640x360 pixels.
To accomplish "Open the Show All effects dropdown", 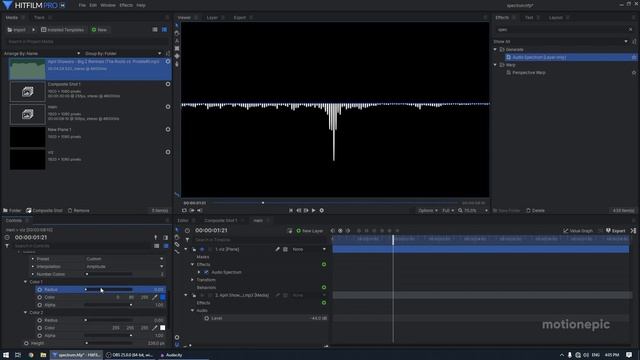I will click(x=560, y=42).
